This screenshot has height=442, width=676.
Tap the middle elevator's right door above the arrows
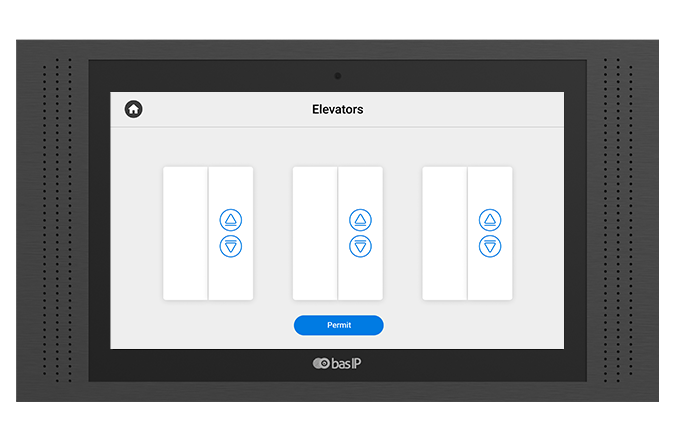(360, 187)
